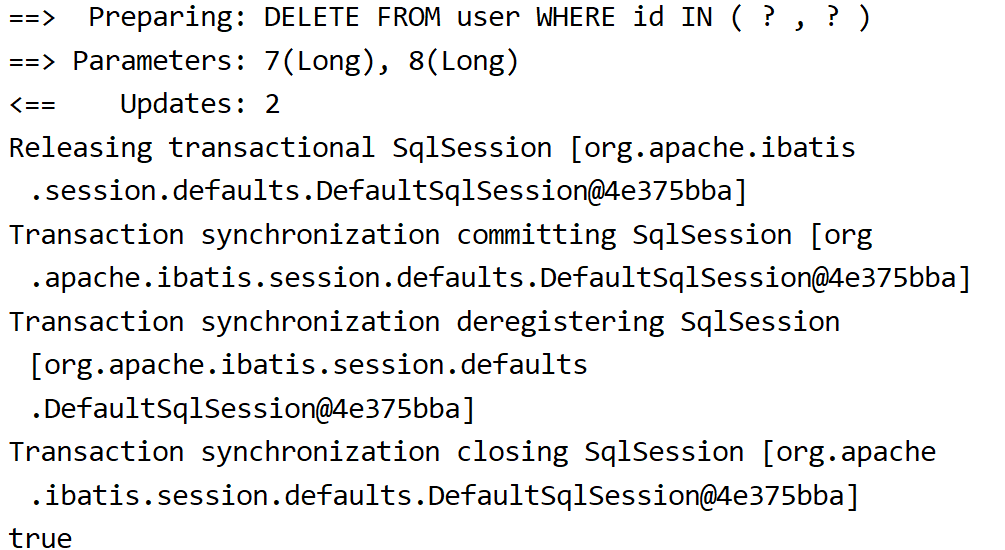The height and width of the screenshot is (550, 1005).
Task: Click the 8(Long) parameter value
Action: tap(463, 62)
